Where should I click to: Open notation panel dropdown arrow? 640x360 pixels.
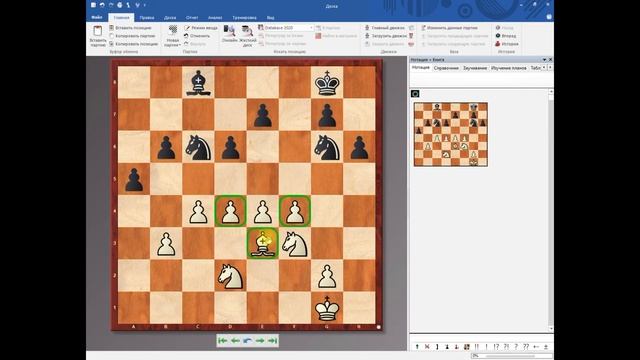click(544, 60)
